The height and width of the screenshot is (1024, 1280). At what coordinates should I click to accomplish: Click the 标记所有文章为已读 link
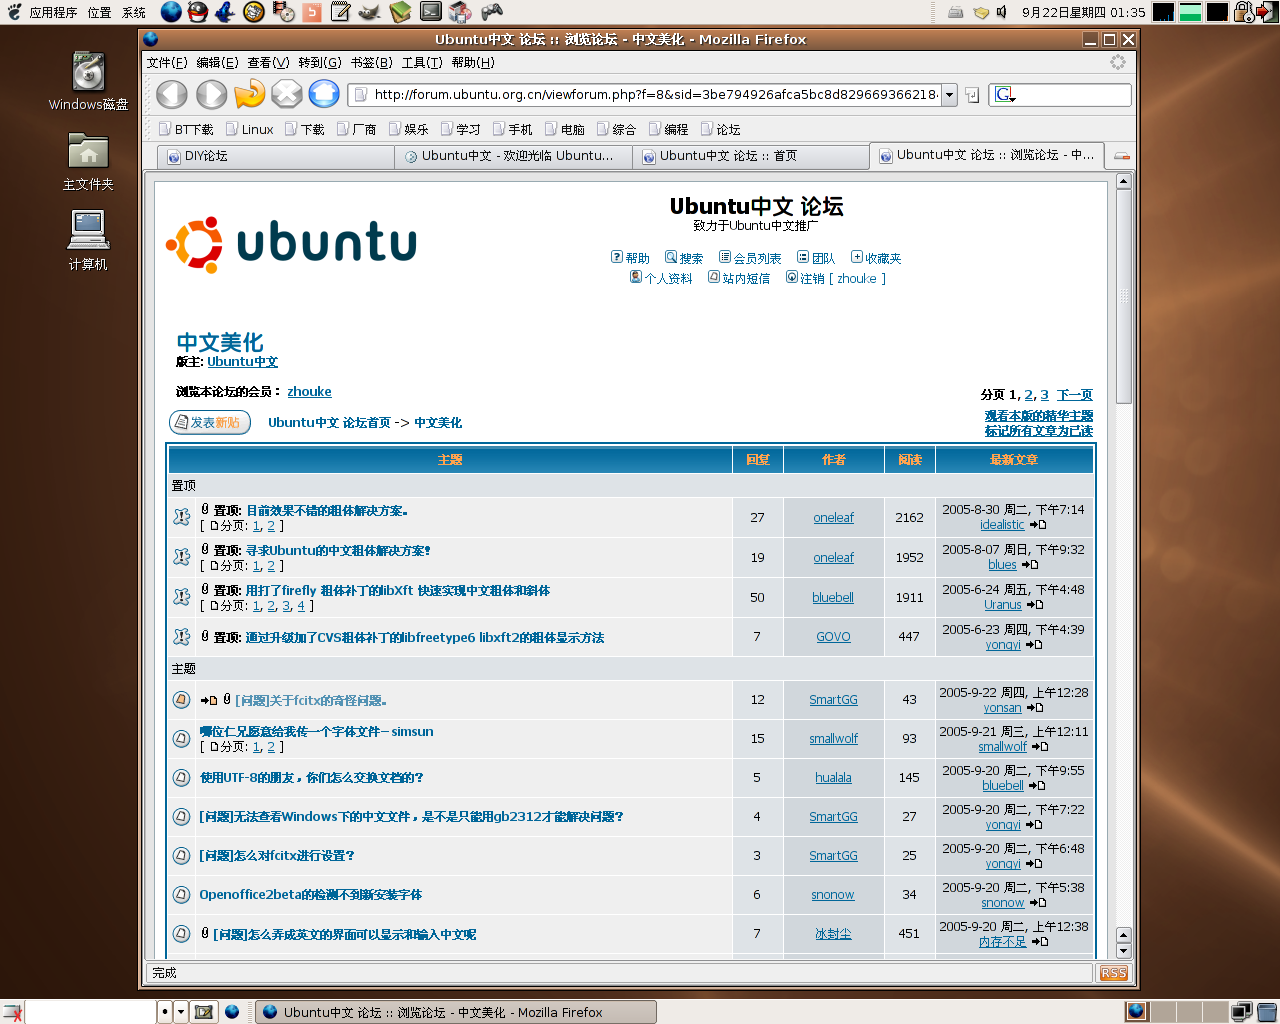pos(1039,431)
